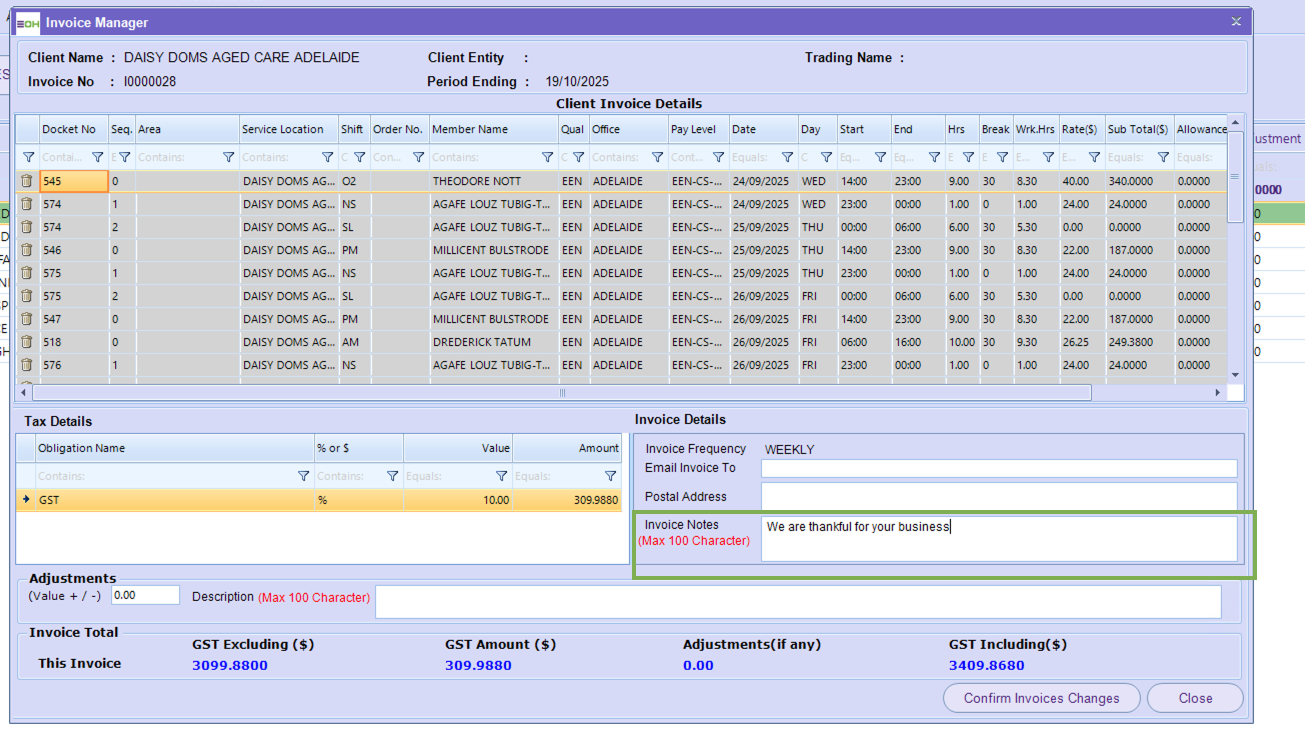The width and height of the screenshot is (1305, 747).
Task: Open filter funnel for Obligation Name column
Action: tap(304, 476)
